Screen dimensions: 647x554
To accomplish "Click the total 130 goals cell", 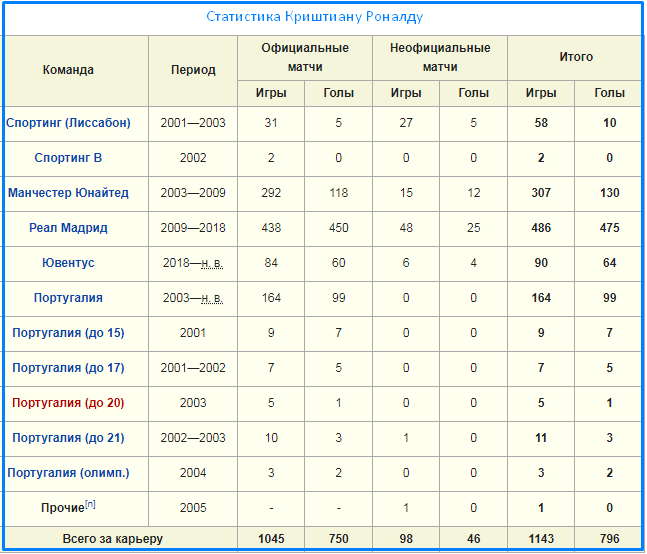I will click(609, 193).
